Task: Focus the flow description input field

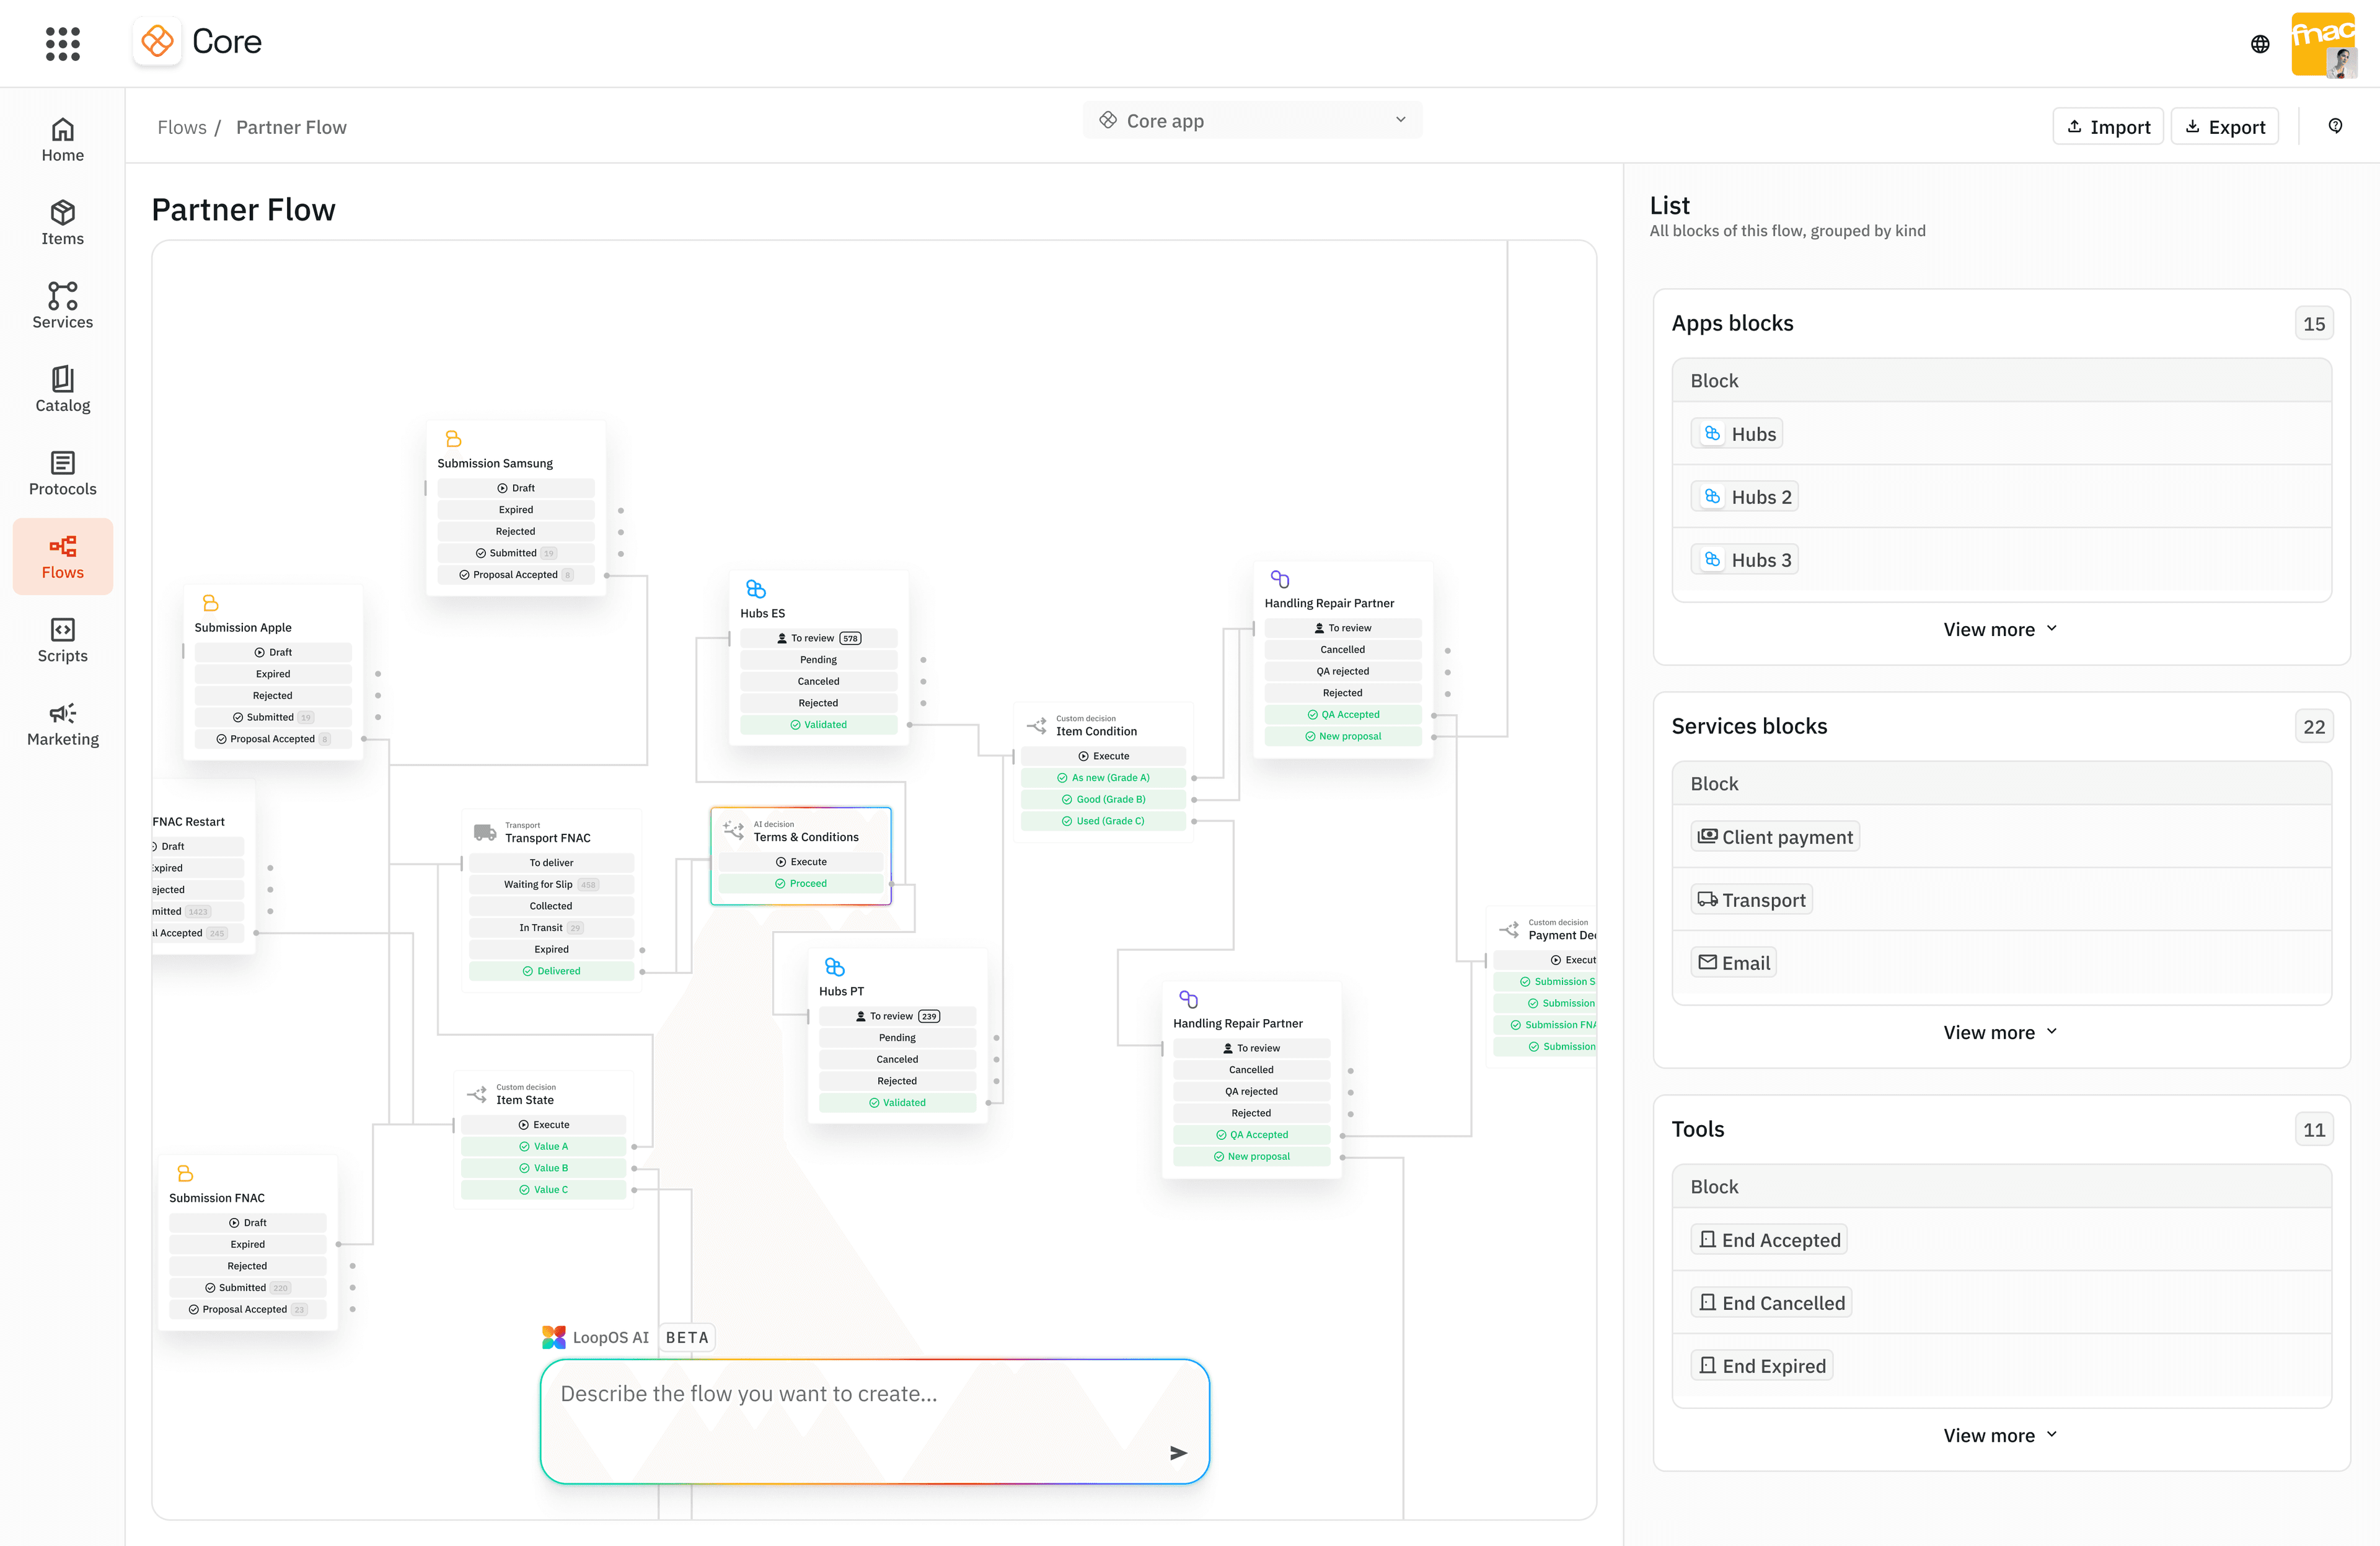Action: (875, 1421)
